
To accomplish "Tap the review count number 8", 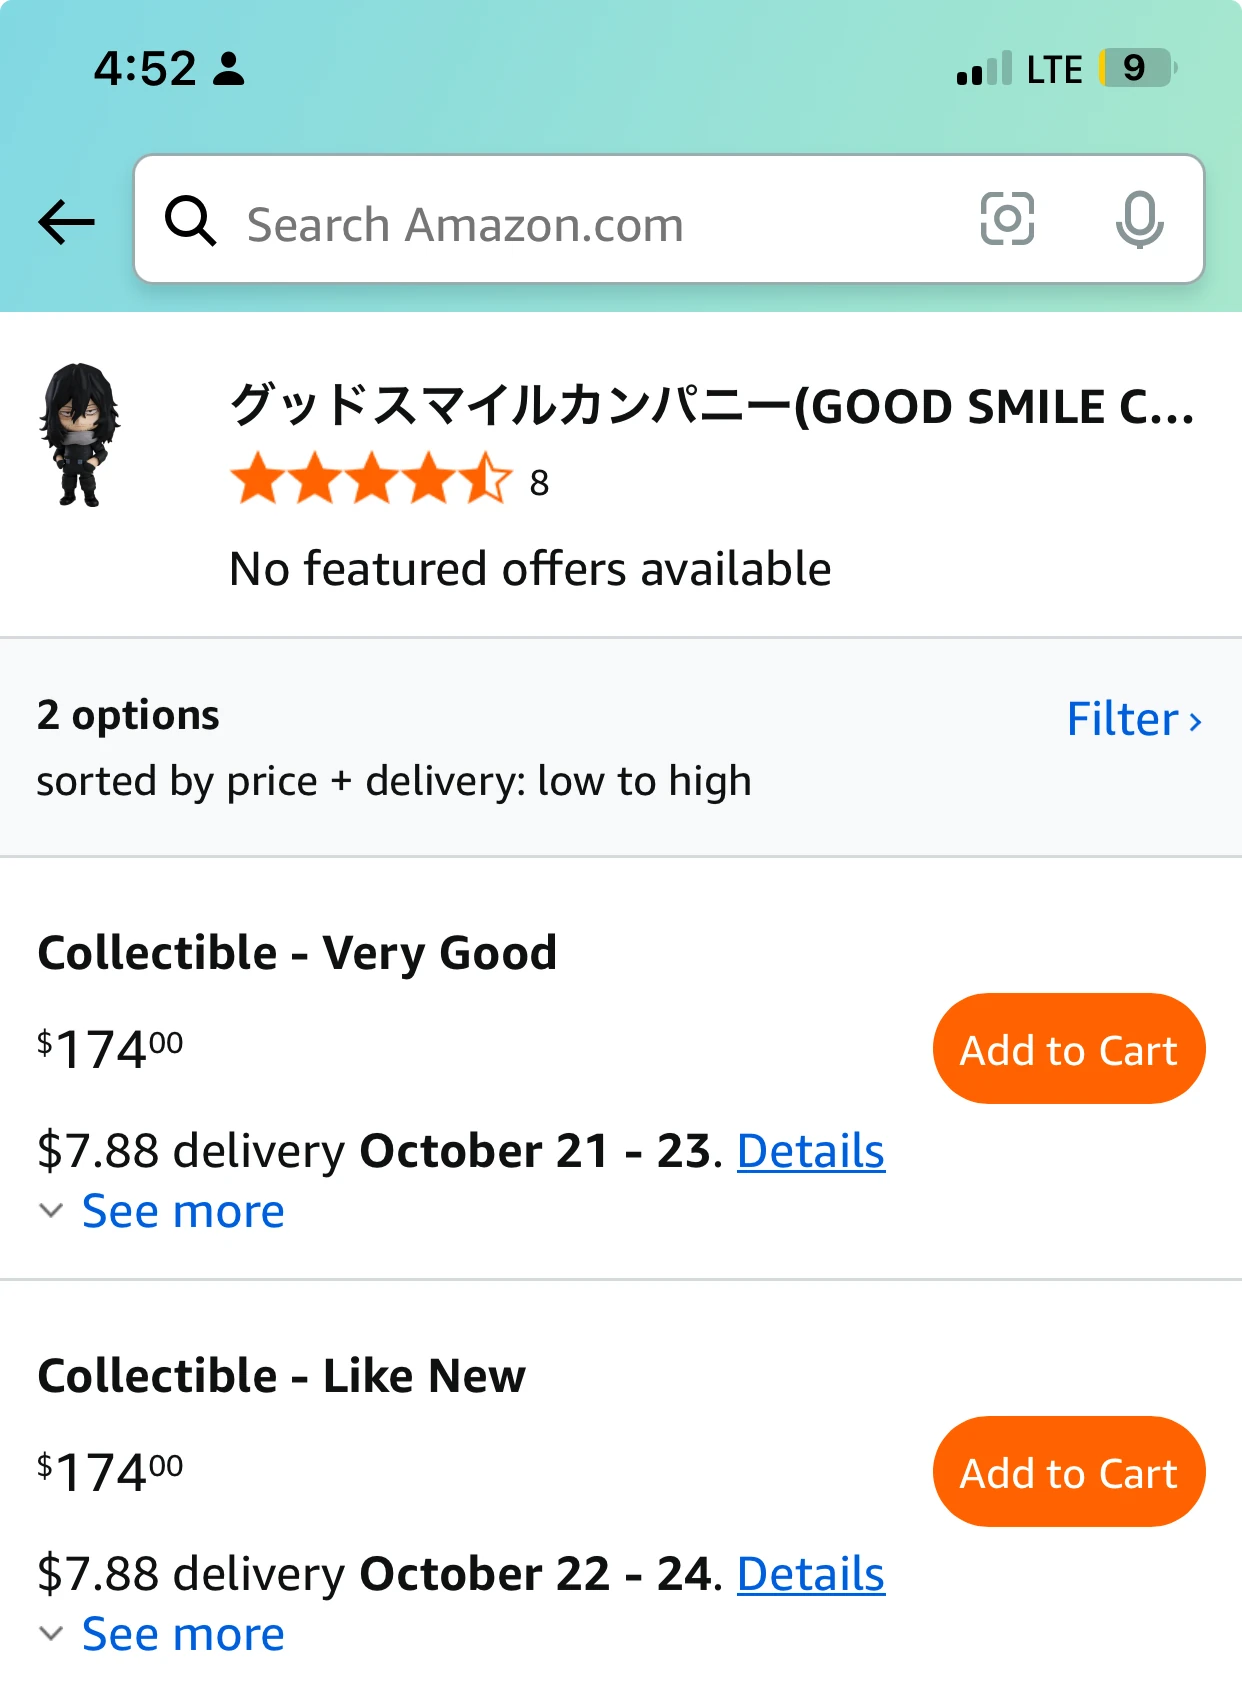I will point(539,483).
